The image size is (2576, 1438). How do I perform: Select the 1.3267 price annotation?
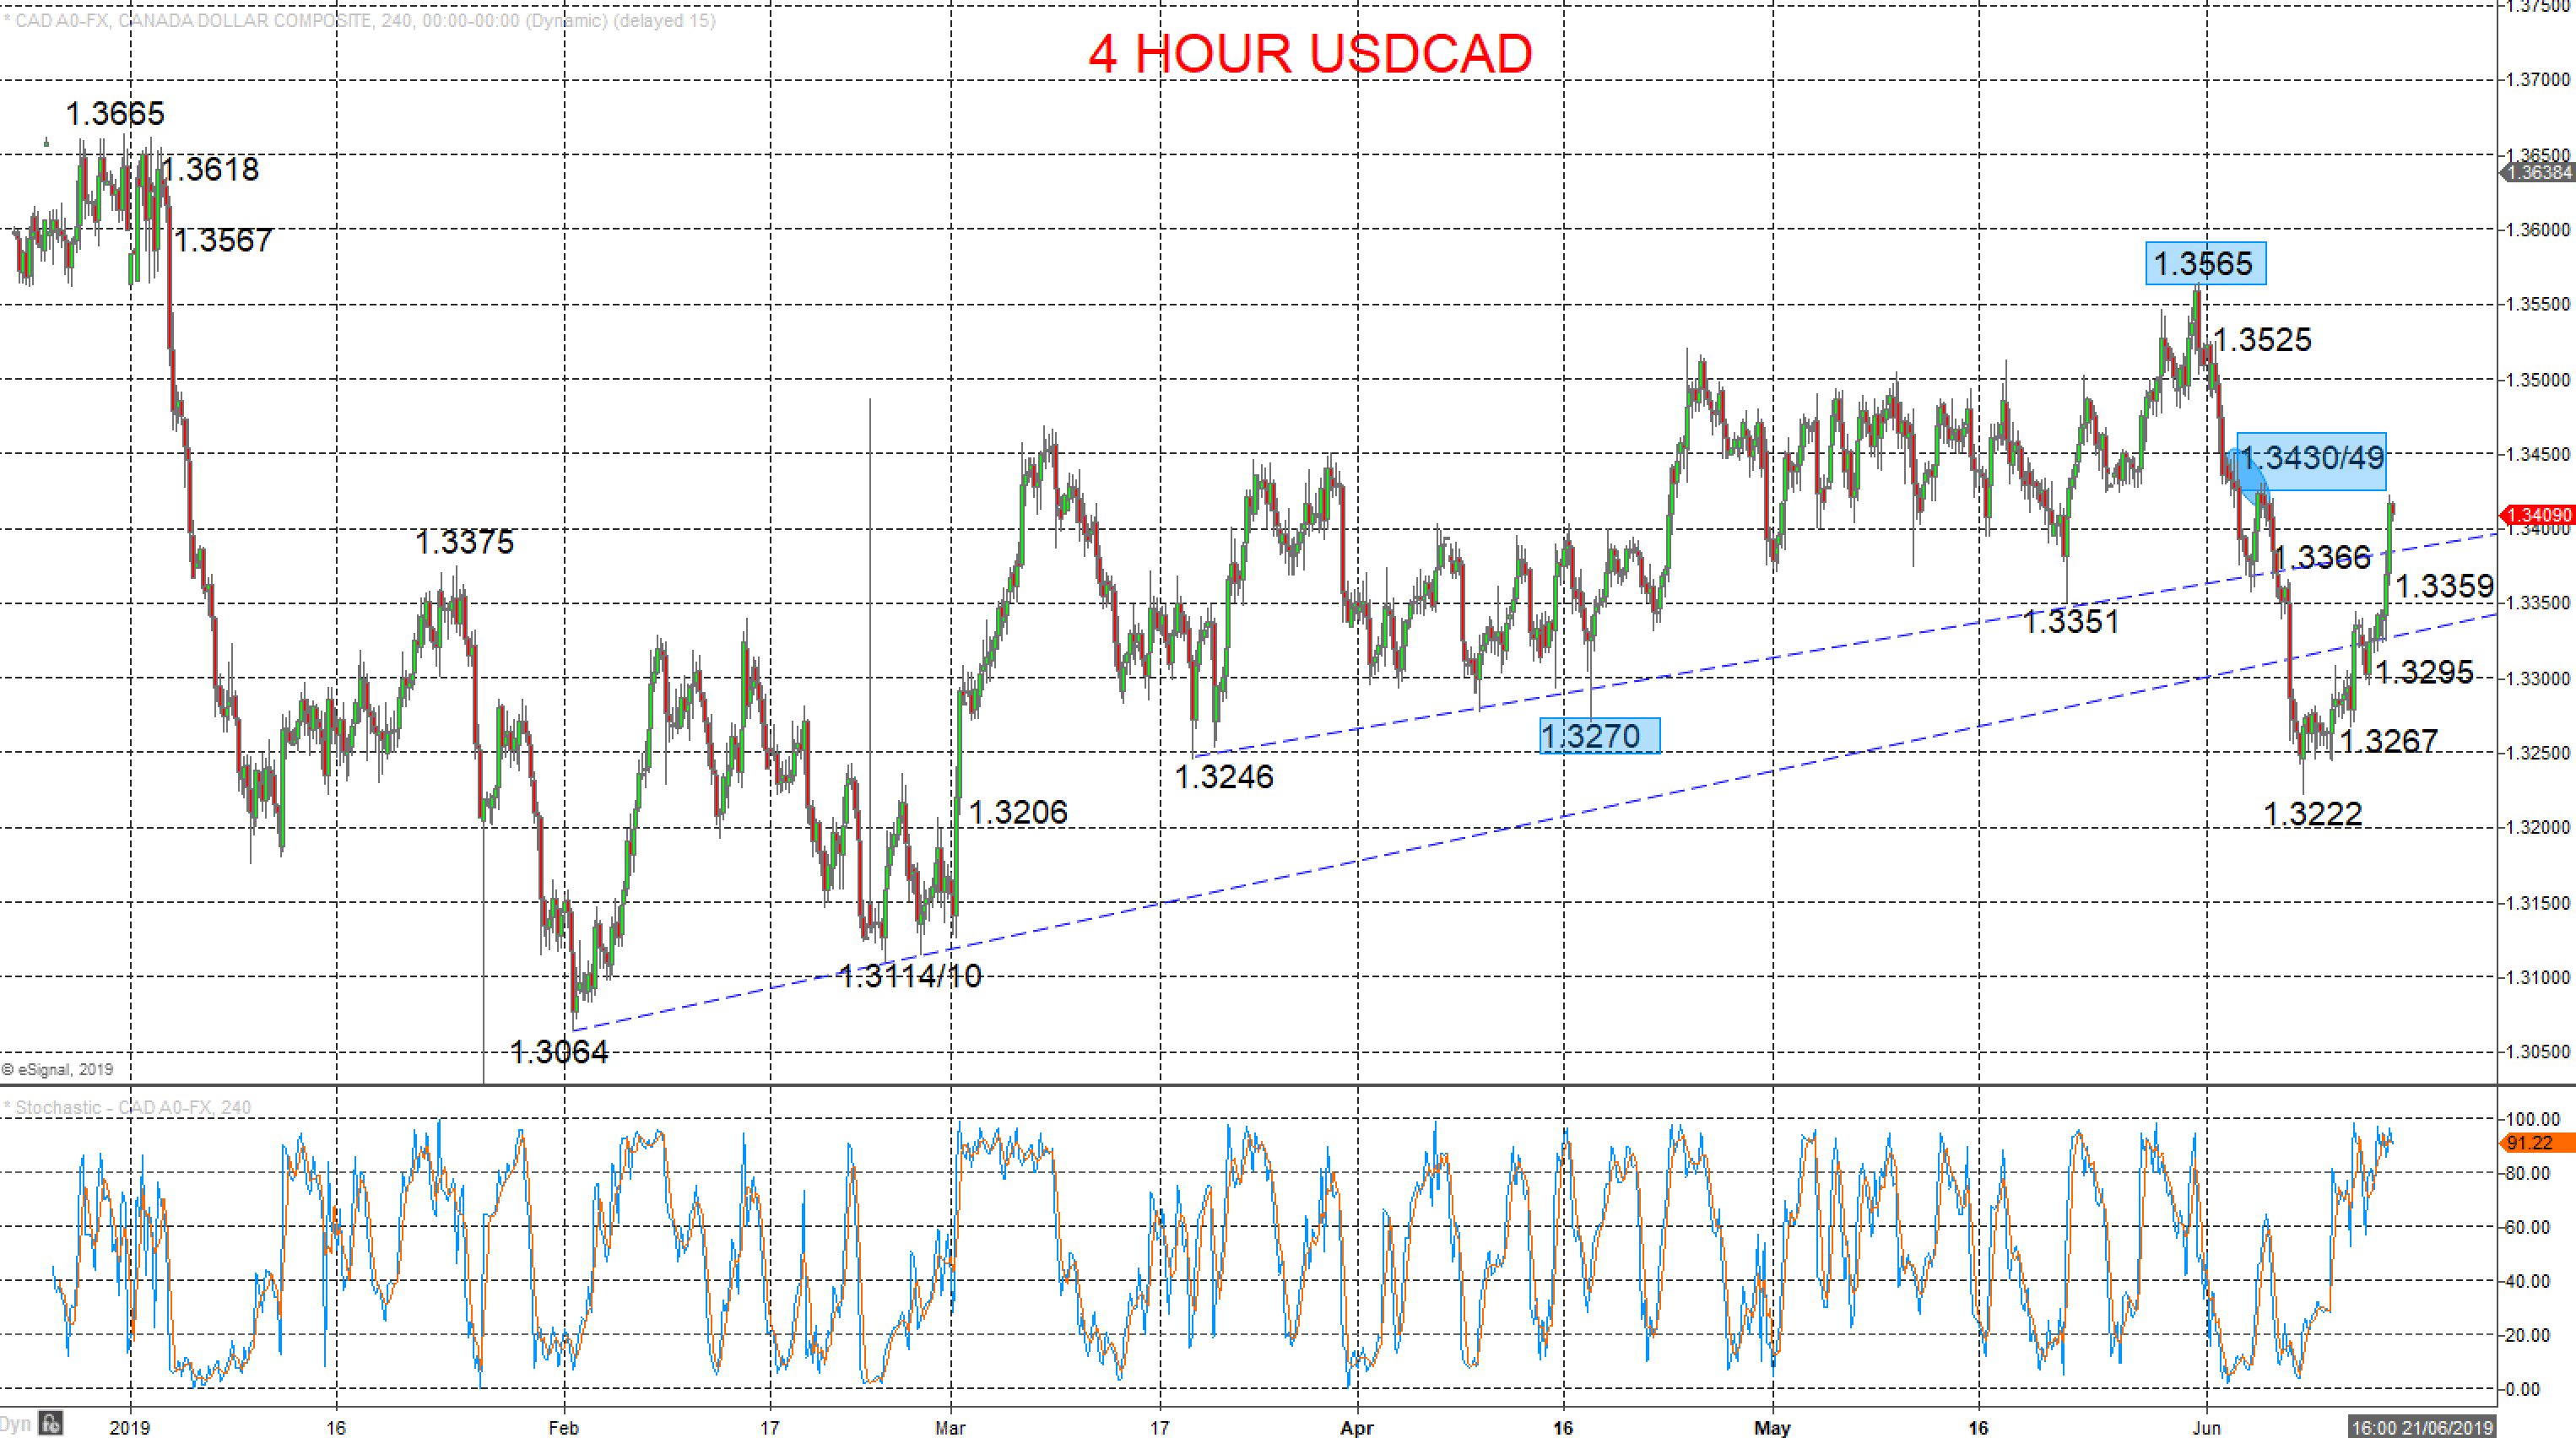coord(2389,741)
